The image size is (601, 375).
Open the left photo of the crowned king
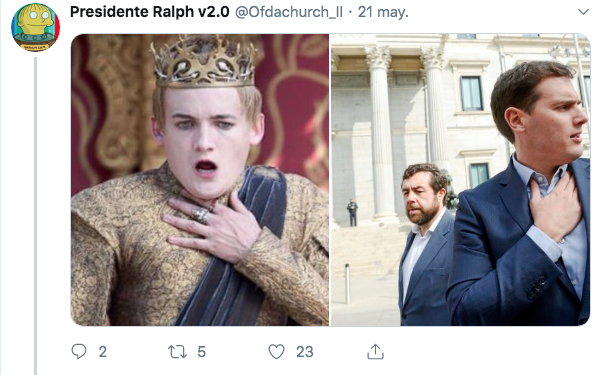(x=200, y=180)
